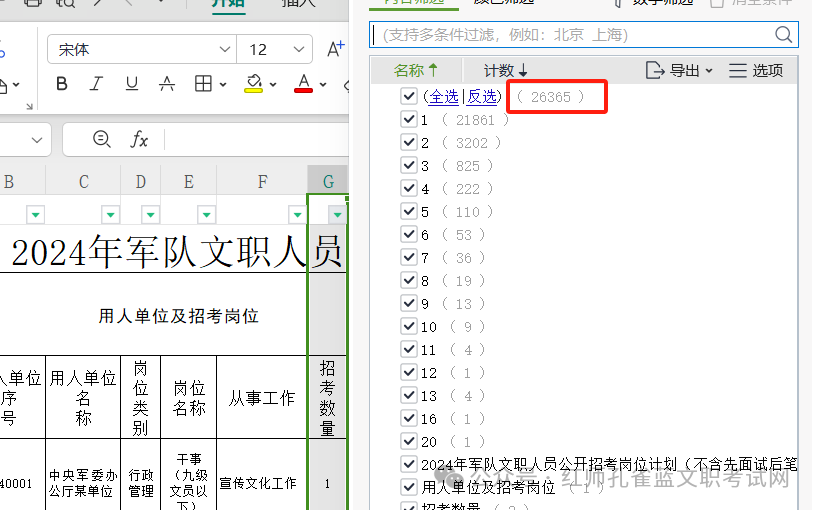The height and width of the screenshot is (510, 816).
Task: Apply underline to selected text
Action: point(131,84)
